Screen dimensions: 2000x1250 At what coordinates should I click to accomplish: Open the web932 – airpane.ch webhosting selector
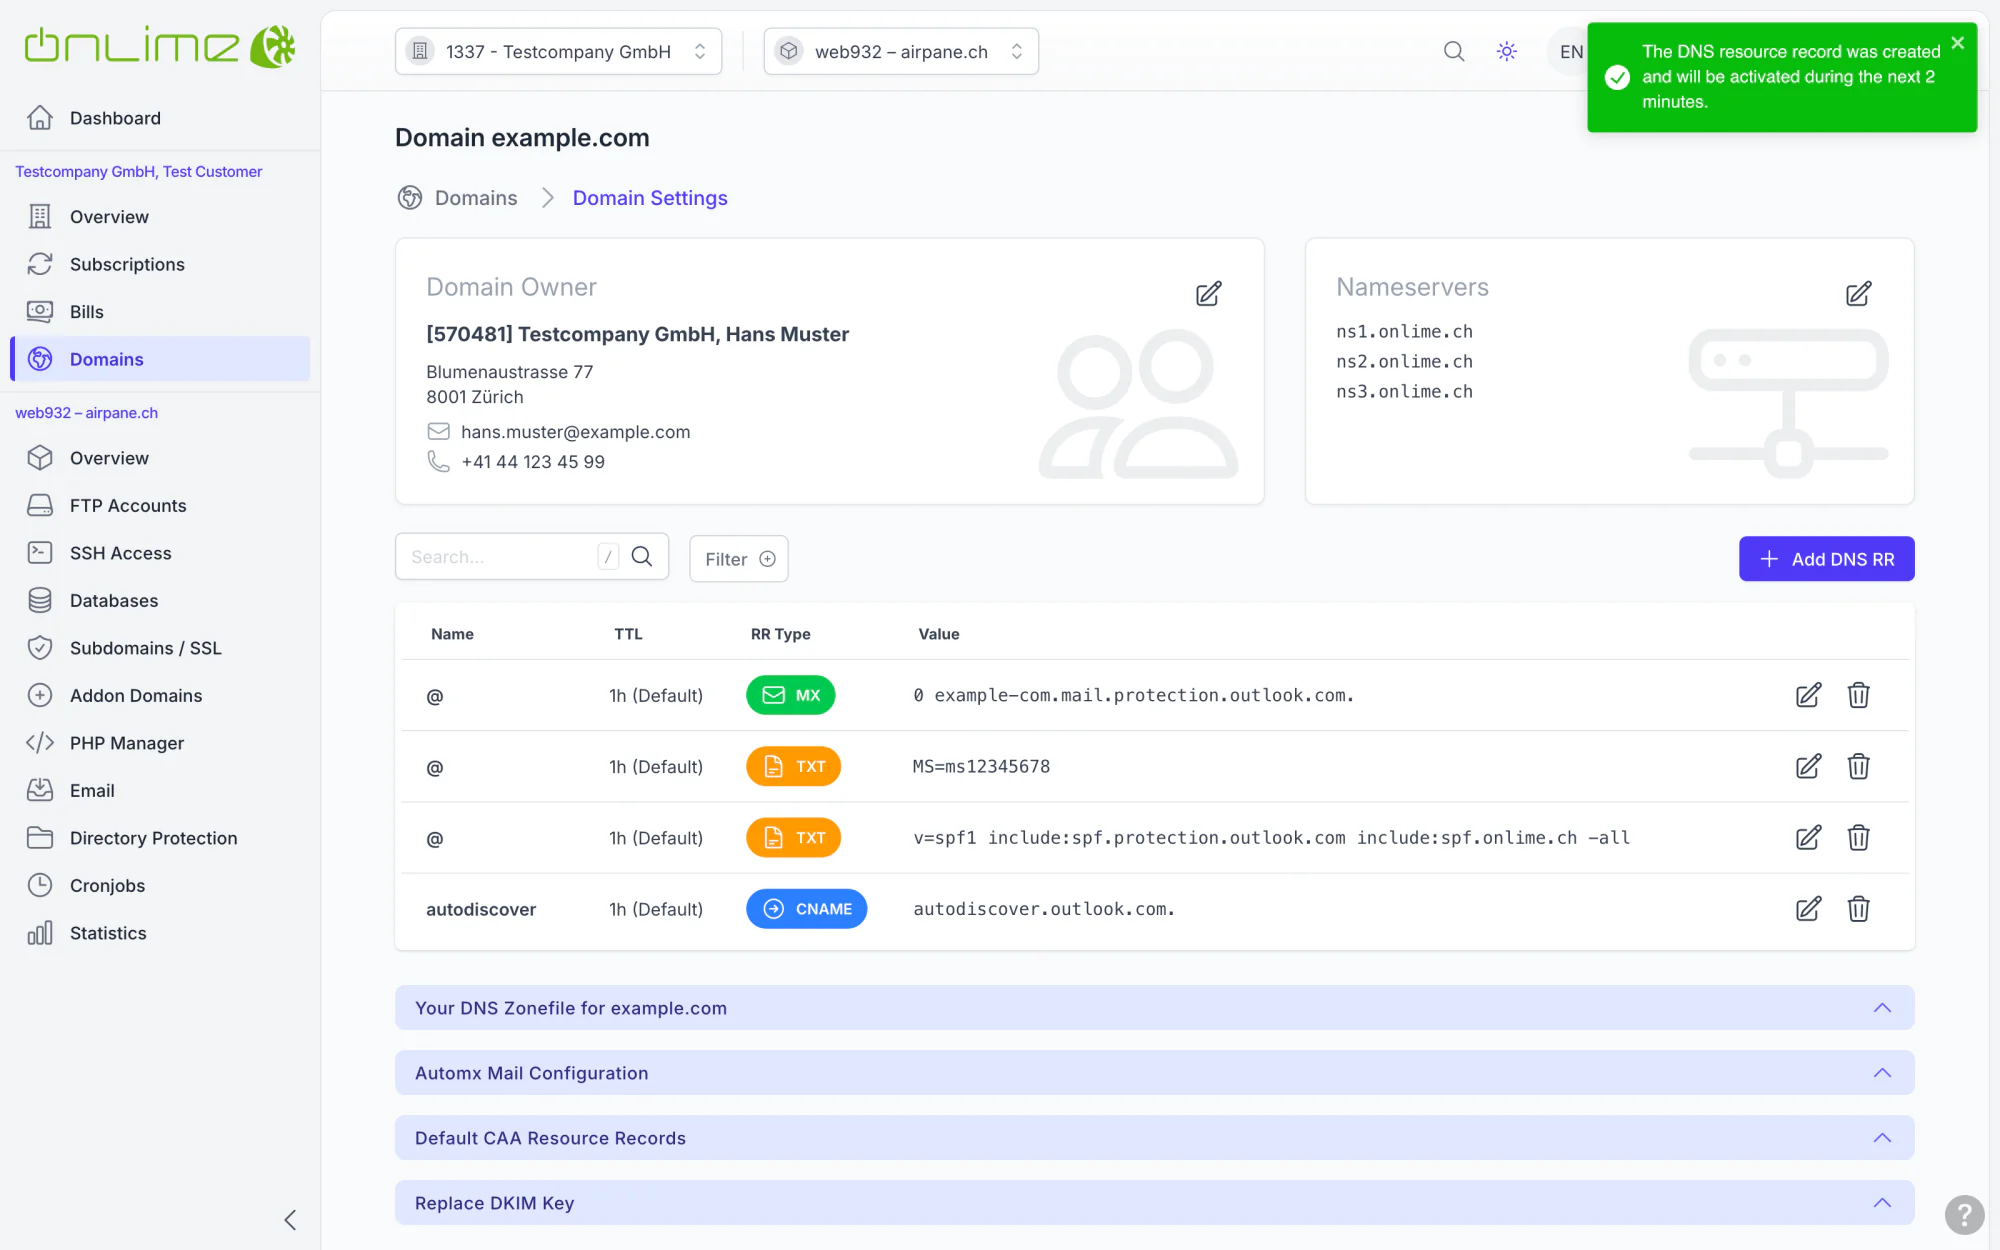tap(901, 51)
